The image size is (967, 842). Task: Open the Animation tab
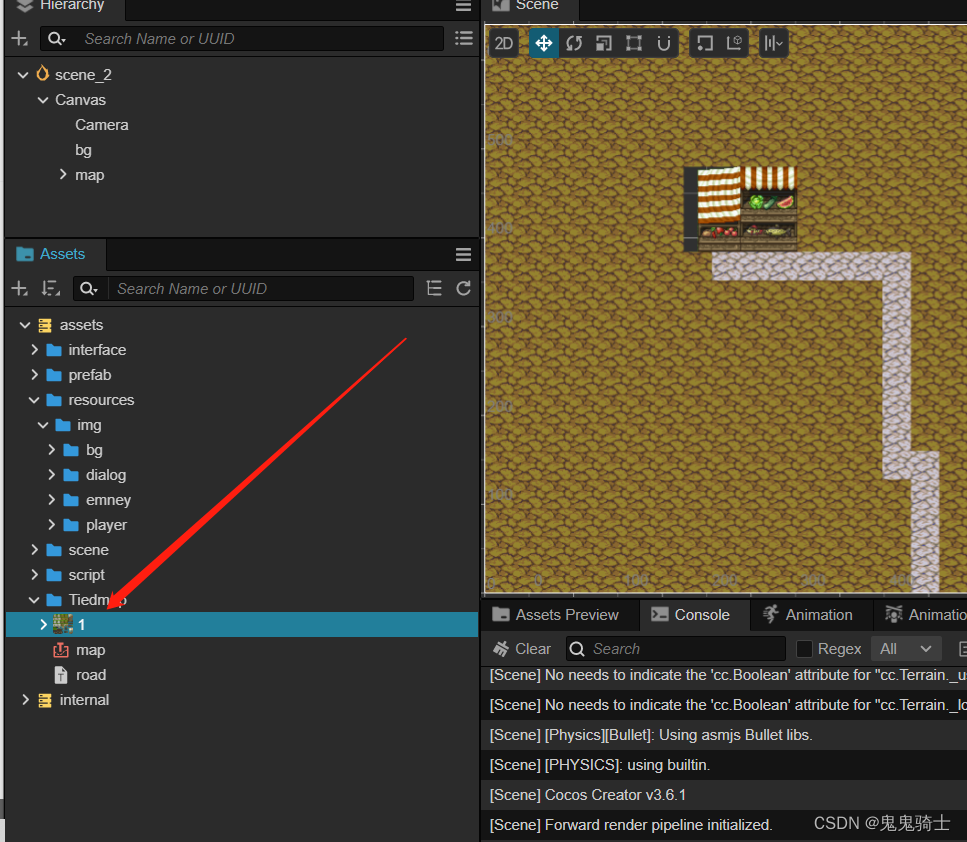pyautogui.click(x=809, y=615)
